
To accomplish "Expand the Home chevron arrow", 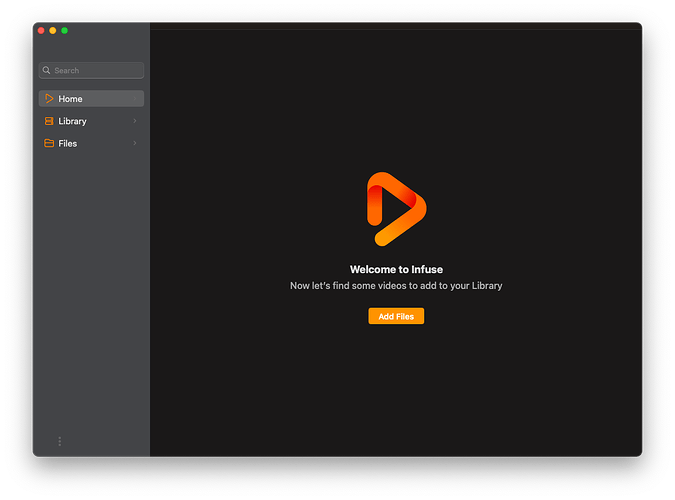I will click(x=135, y=99).
